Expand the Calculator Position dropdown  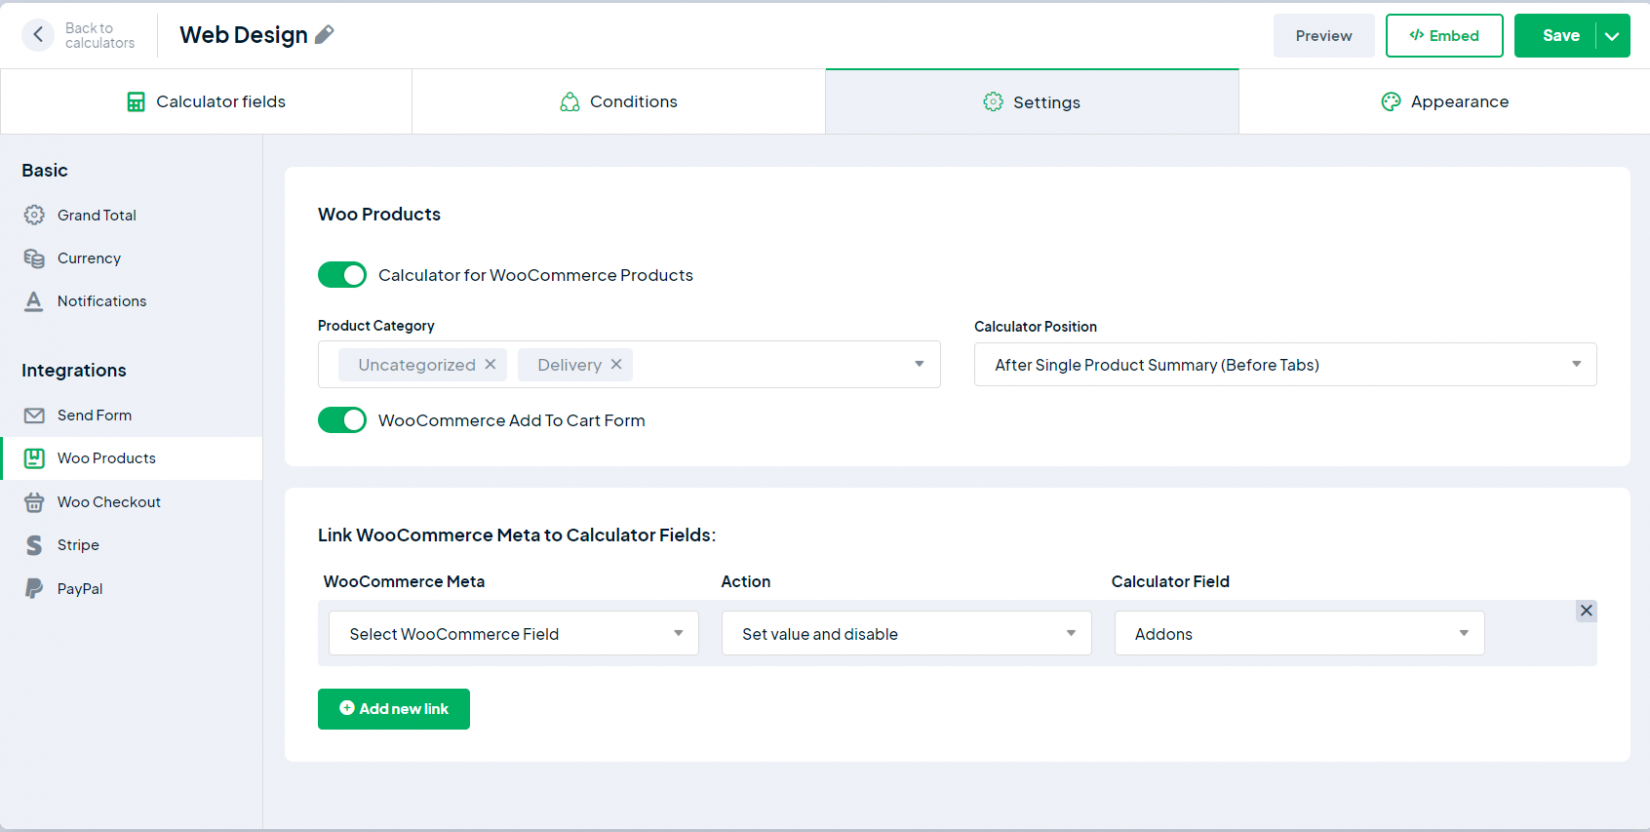[x=1285, y=365]
